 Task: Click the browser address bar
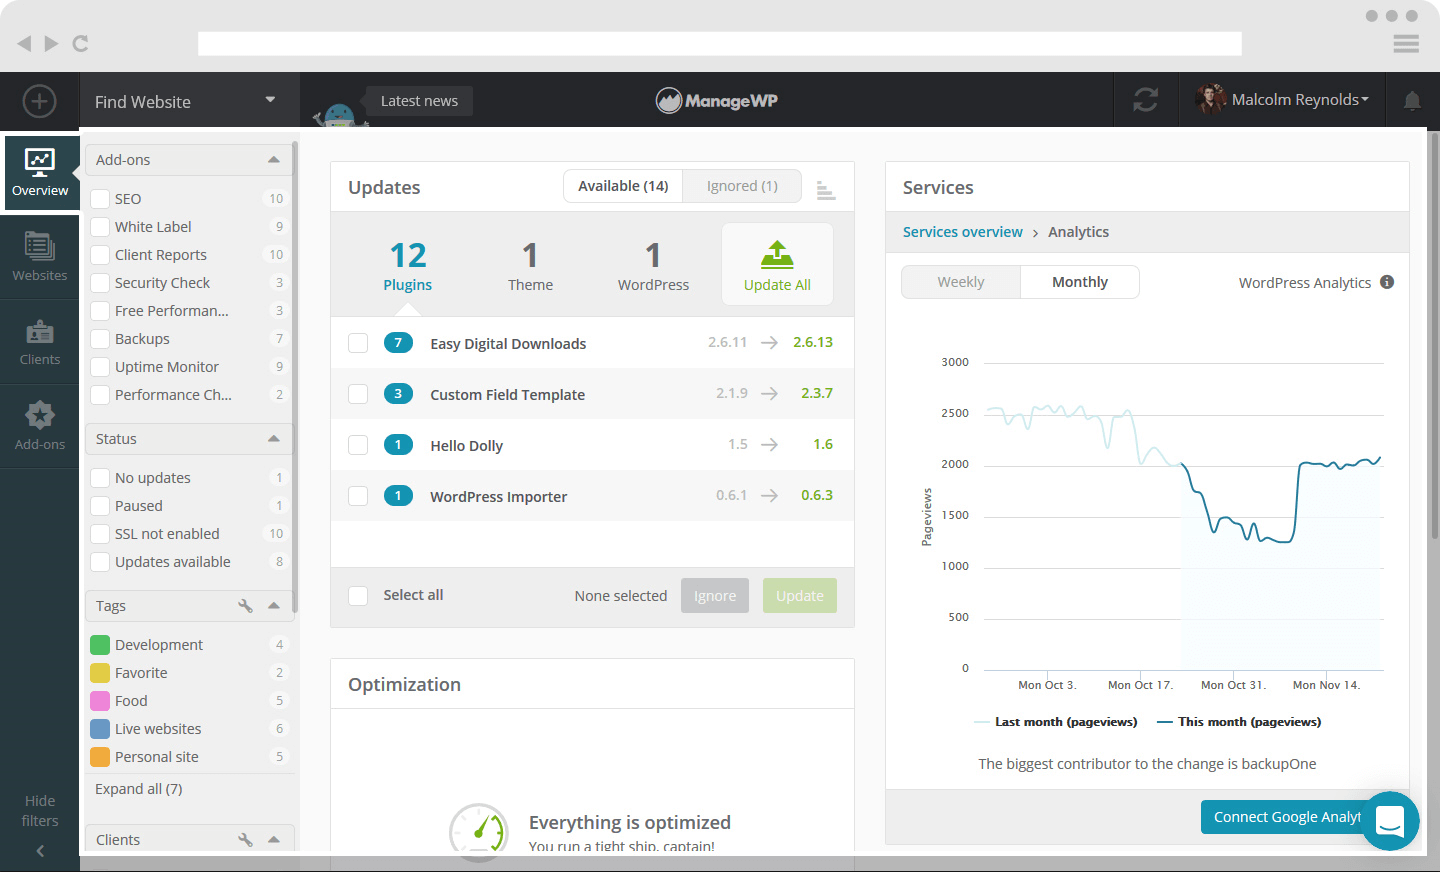click(718, 43)
